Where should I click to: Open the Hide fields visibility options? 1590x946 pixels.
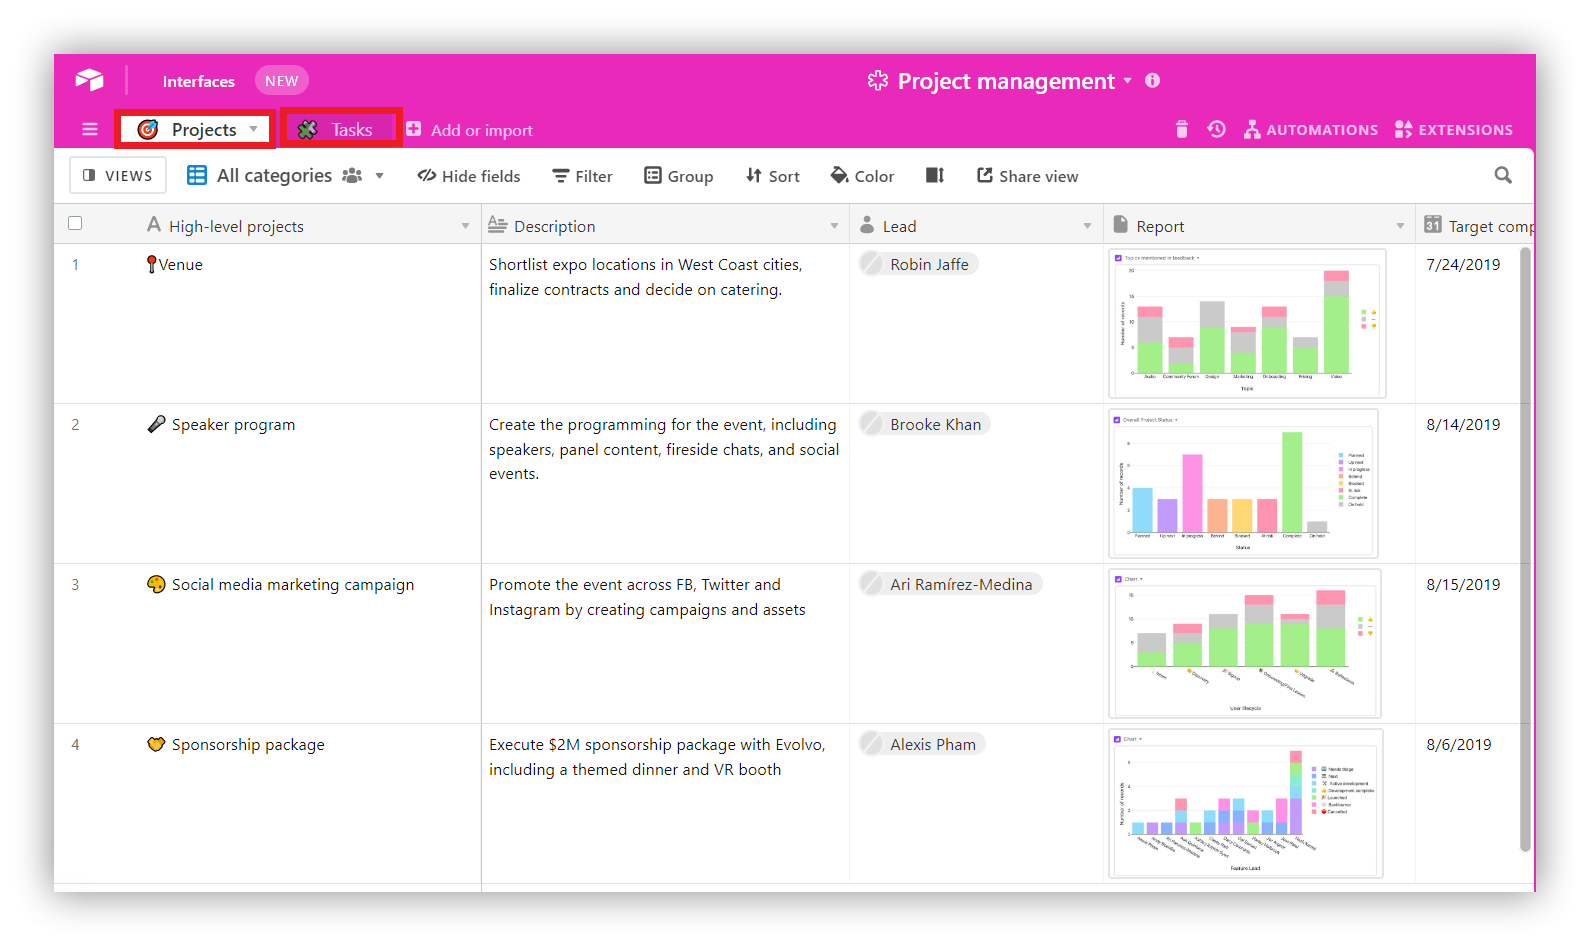click(469, 176)
